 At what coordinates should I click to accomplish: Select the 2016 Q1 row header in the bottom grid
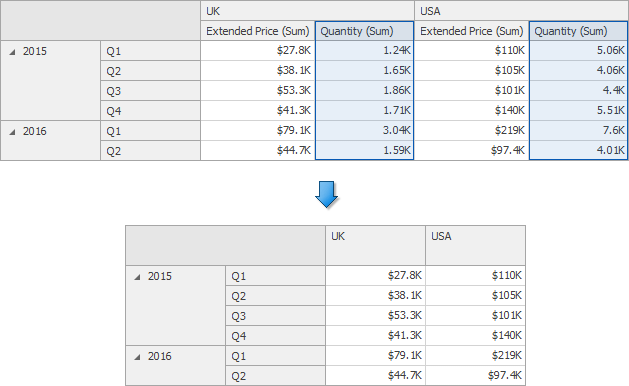coord(276,356)
